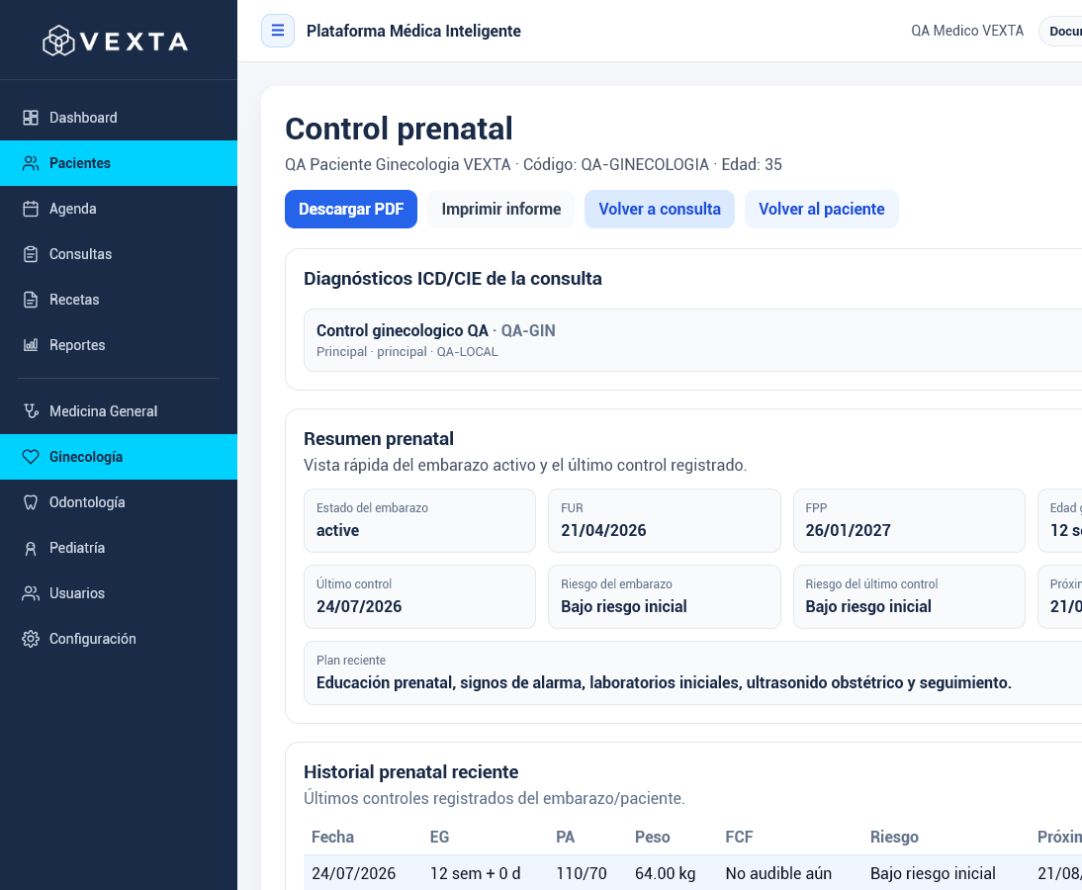Click the Configuración gear icon

pos(30,639)
